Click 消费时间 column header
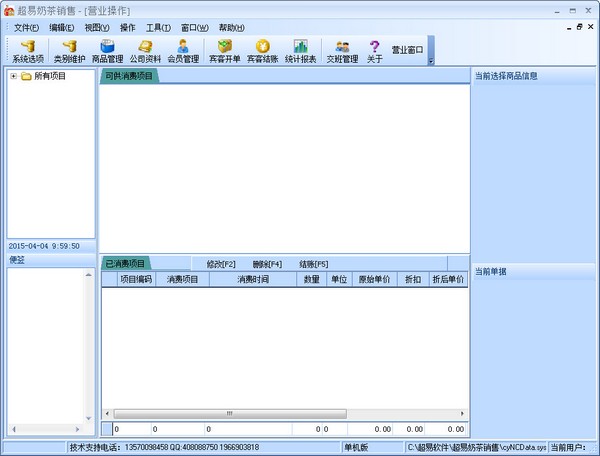600x456 pixels. 253,279
